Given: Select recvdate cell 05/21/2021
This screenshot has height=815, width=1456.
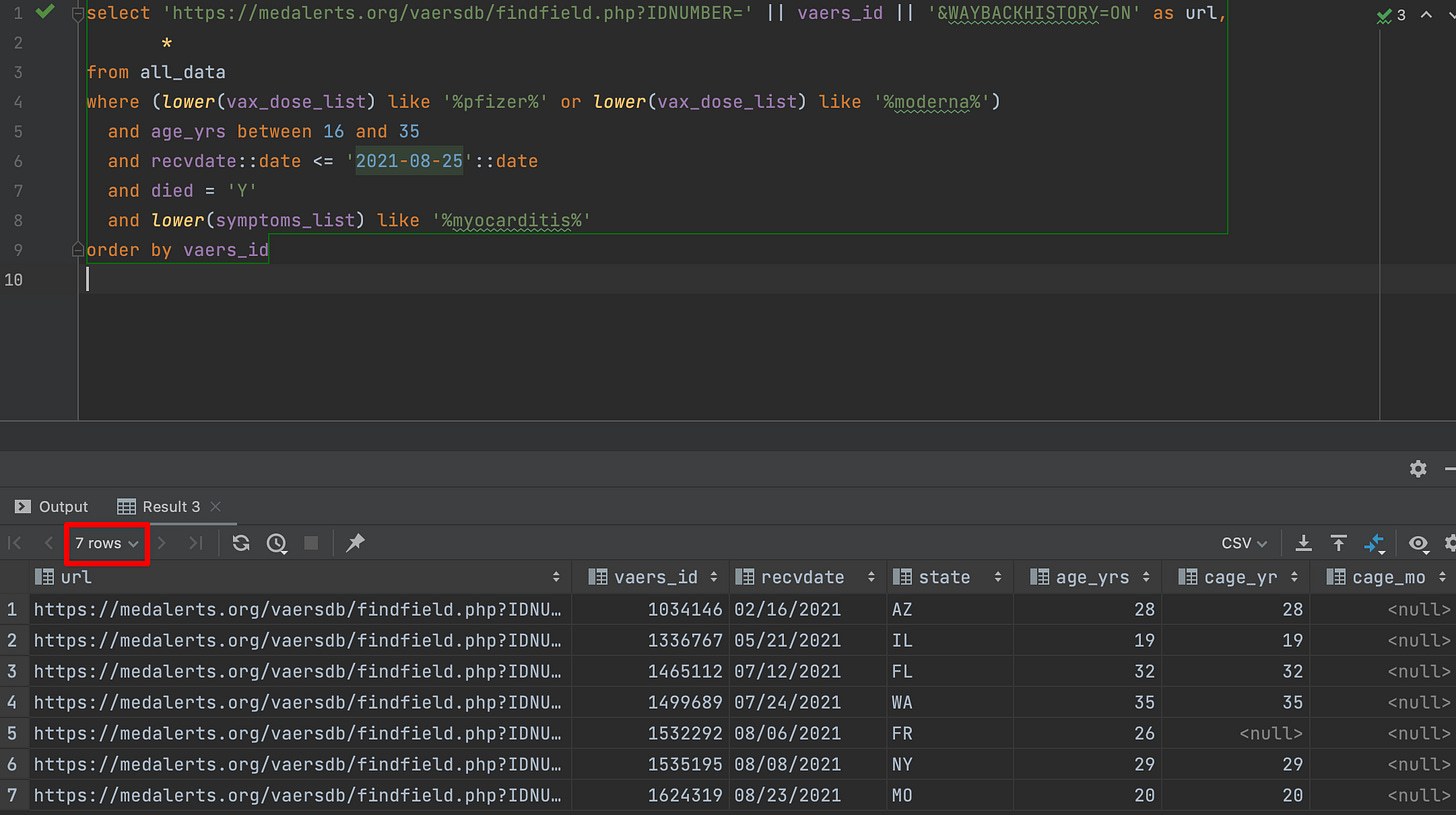Looking at the screenshot, I should [808, 640].
